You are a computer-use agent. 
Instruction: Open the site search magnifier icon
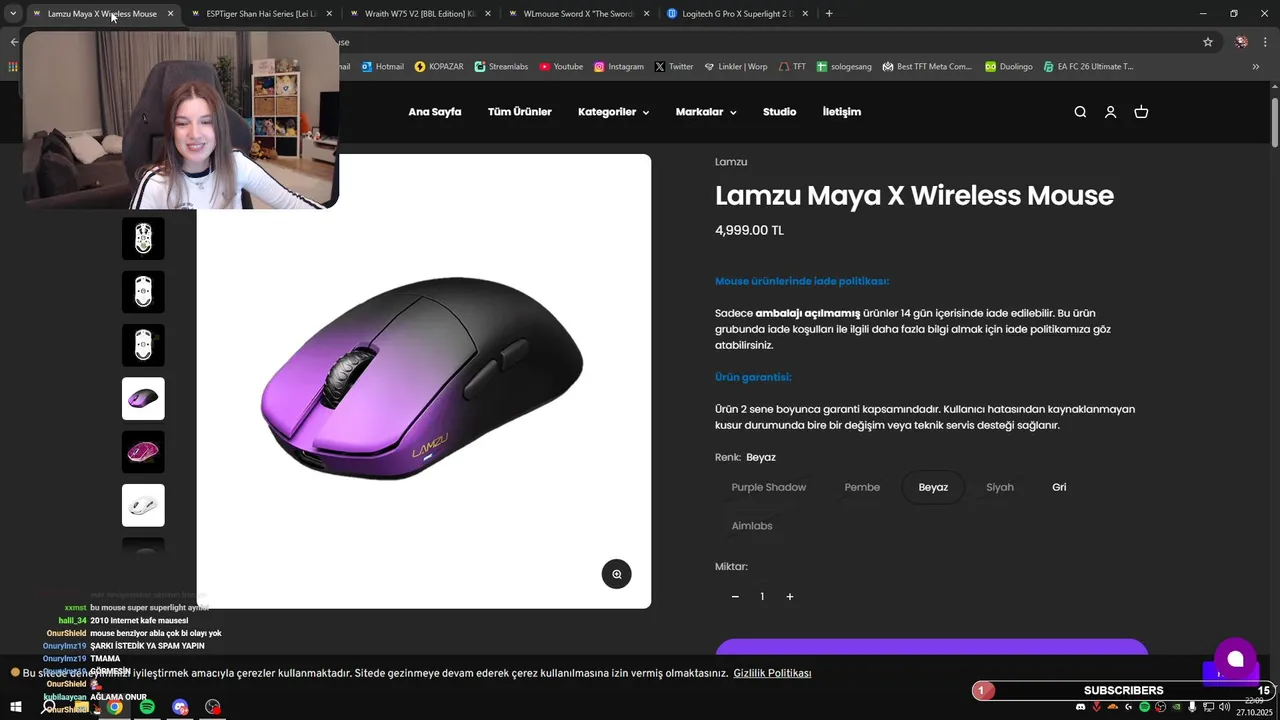click(x=1080, y=112)
